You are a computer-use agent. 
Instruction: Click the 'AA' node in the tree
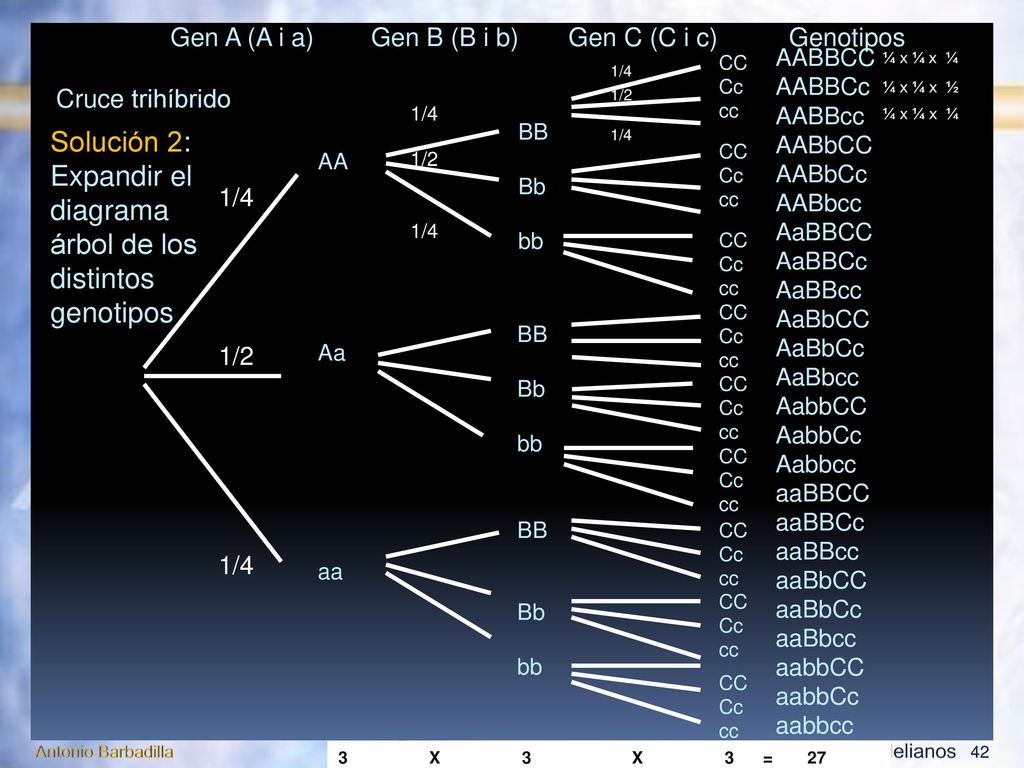pos(332,161)
